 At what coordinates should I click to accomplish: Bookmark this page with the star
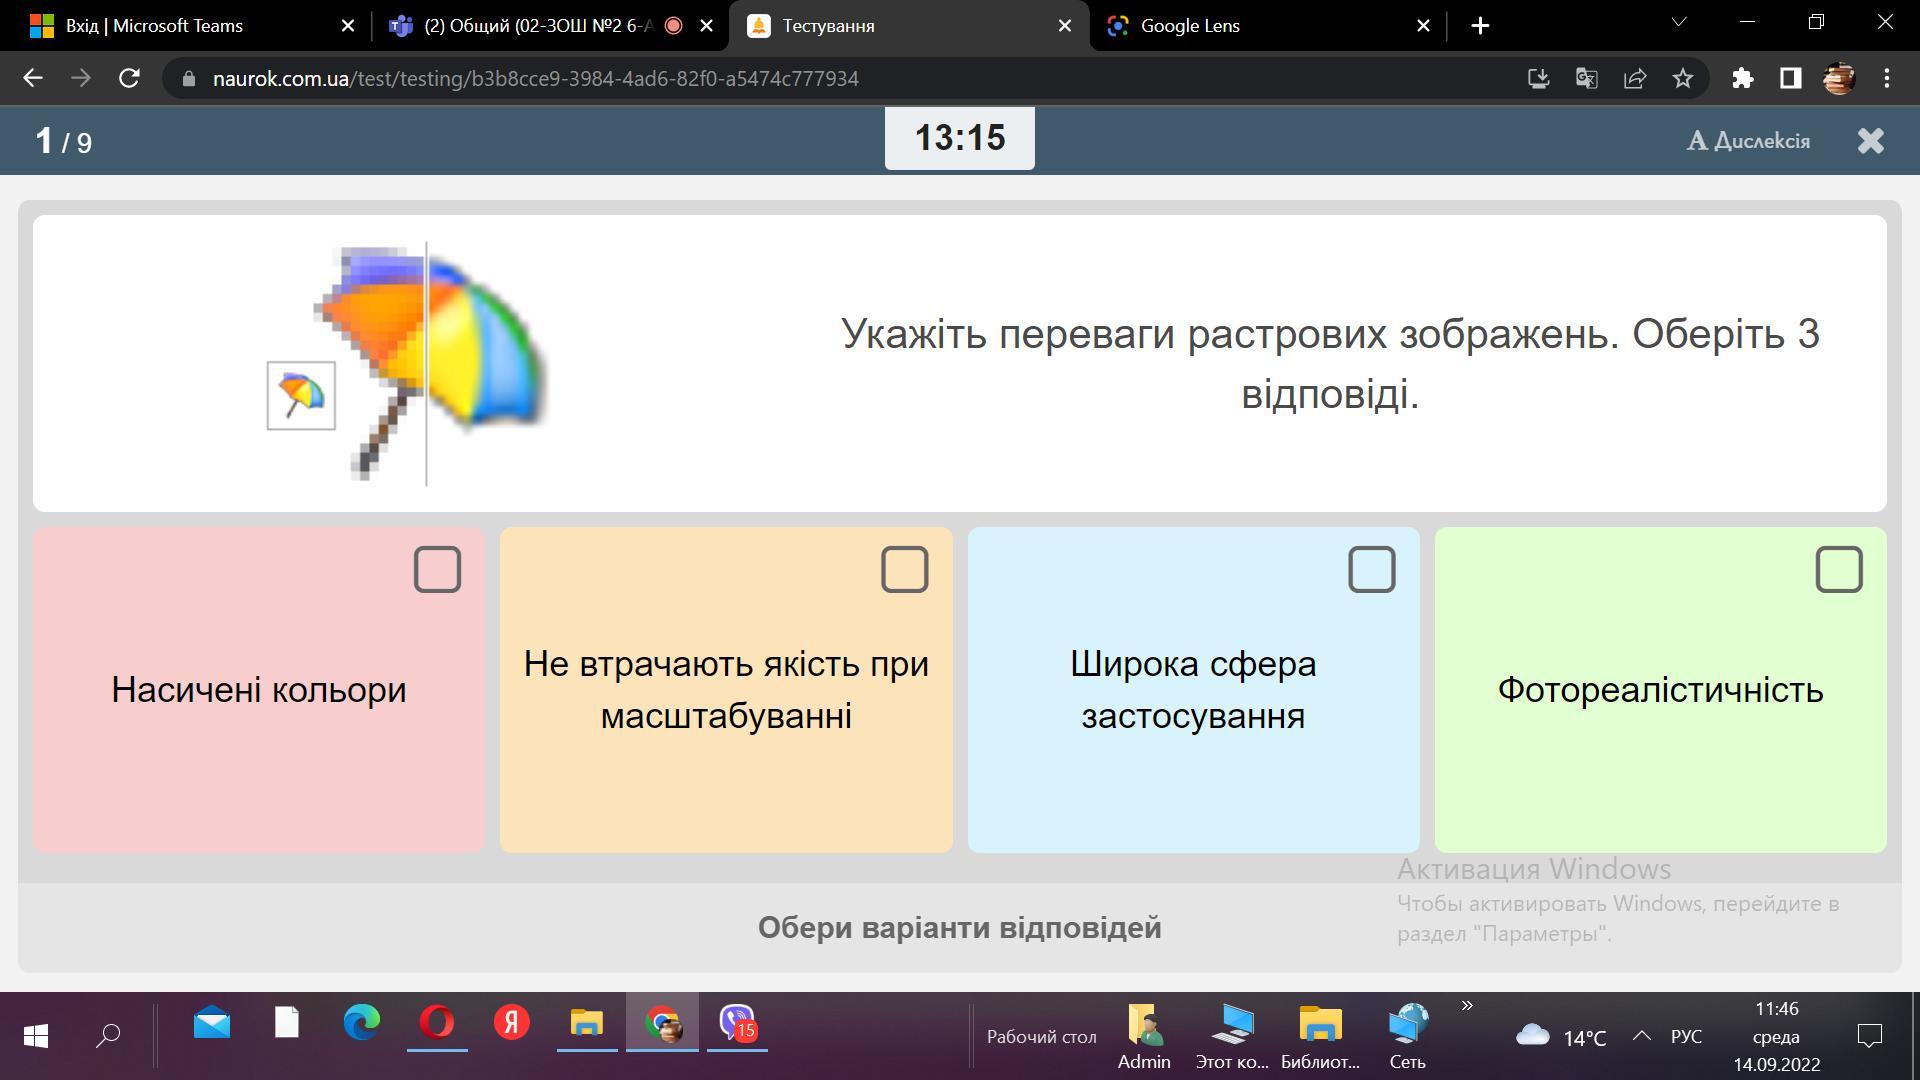click(1683, 78)
